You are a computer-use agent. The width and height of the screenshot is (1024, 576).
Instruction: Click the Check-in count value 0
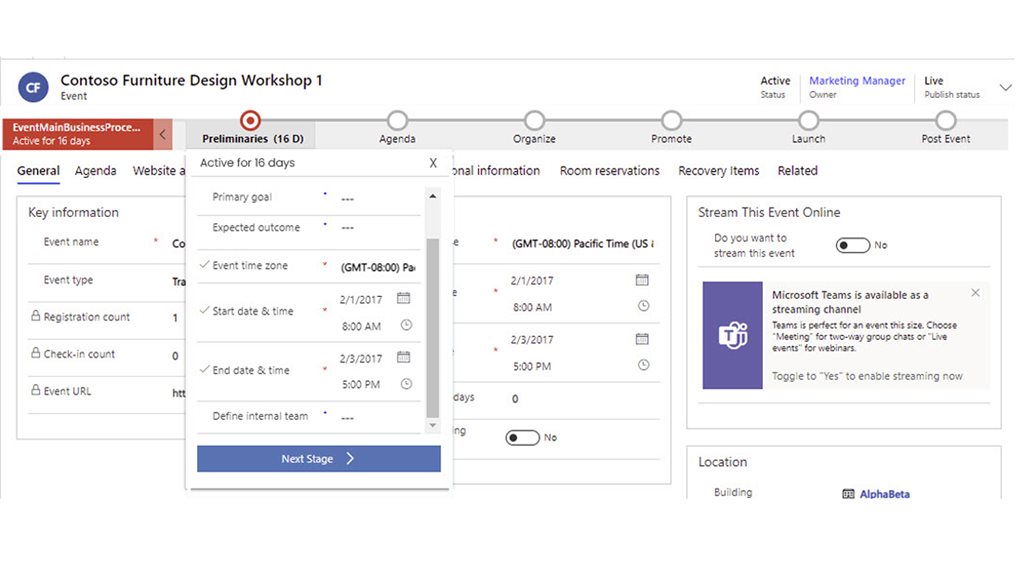pyautogui.click(x=175, y=356)
